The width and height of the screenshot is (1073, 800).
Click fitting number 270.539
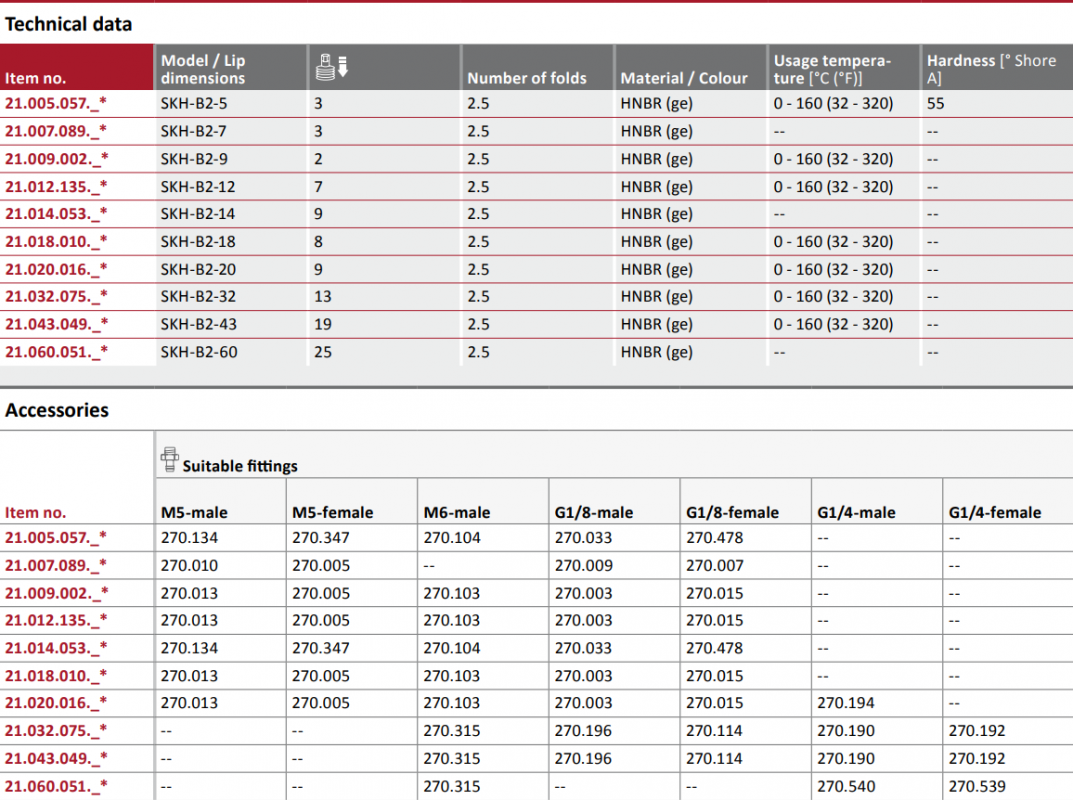pos(977,786)
